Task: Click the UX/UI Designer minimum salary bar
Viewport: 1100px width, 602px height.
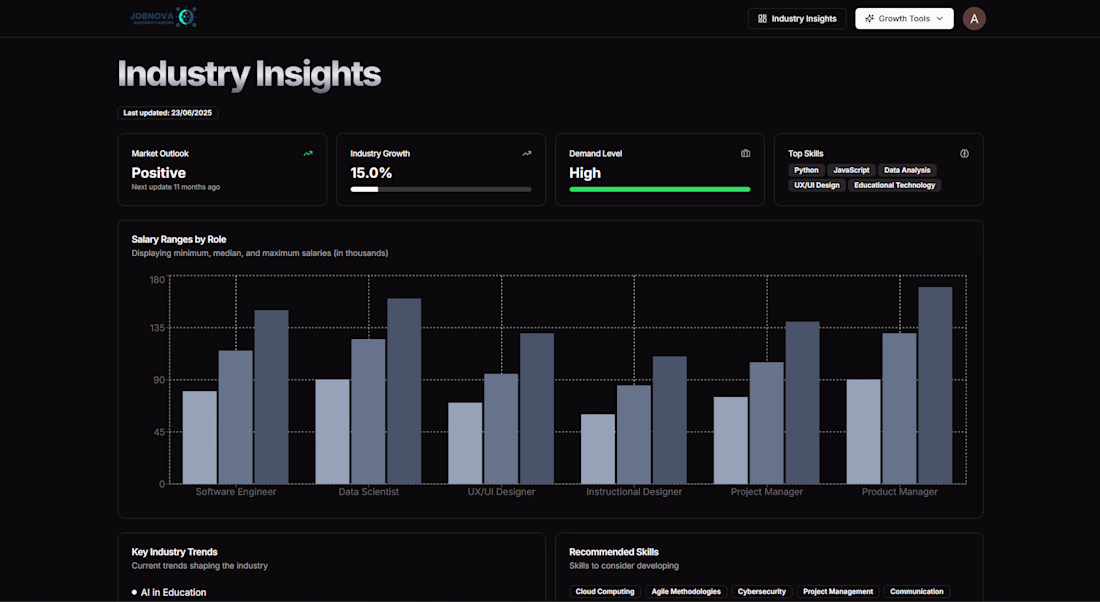Action: click(x=465, y=443)
